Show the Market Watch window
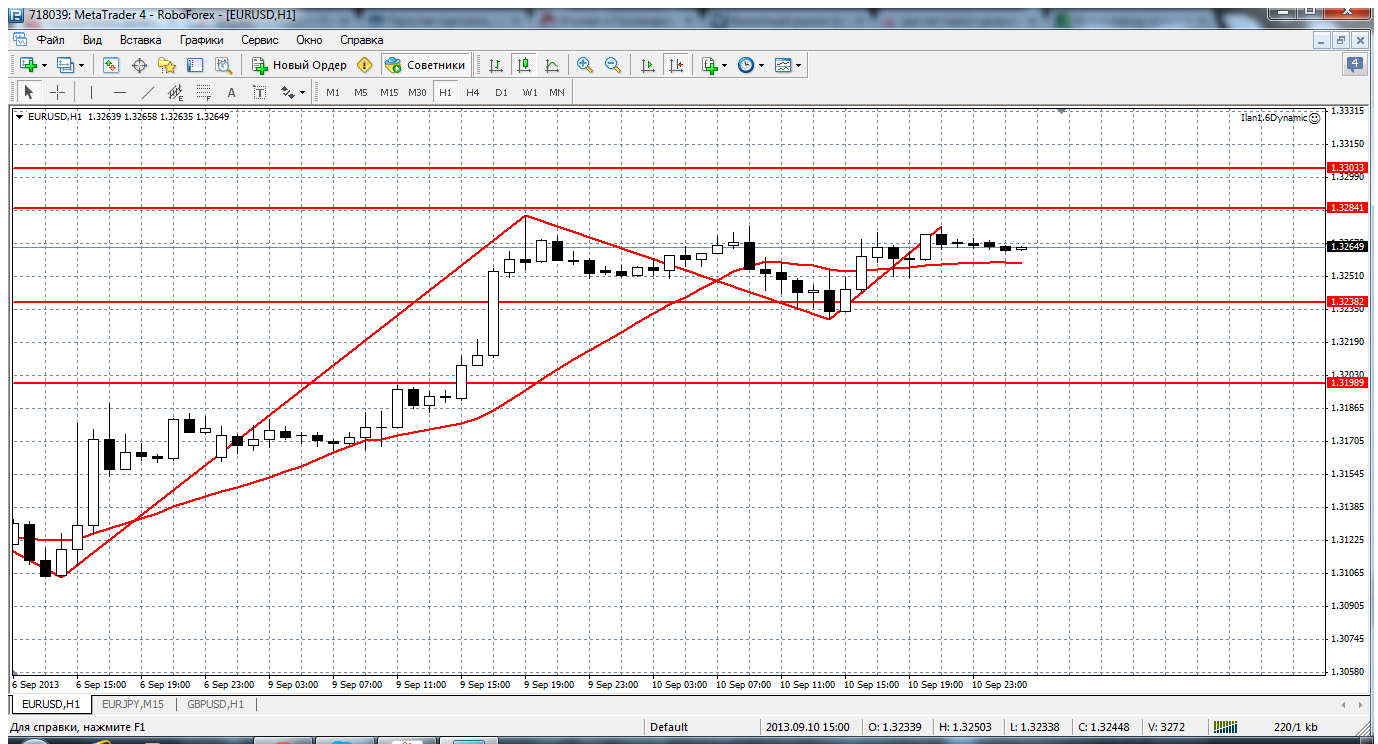Screen dimensions: 1378x744 pos(111,65)
